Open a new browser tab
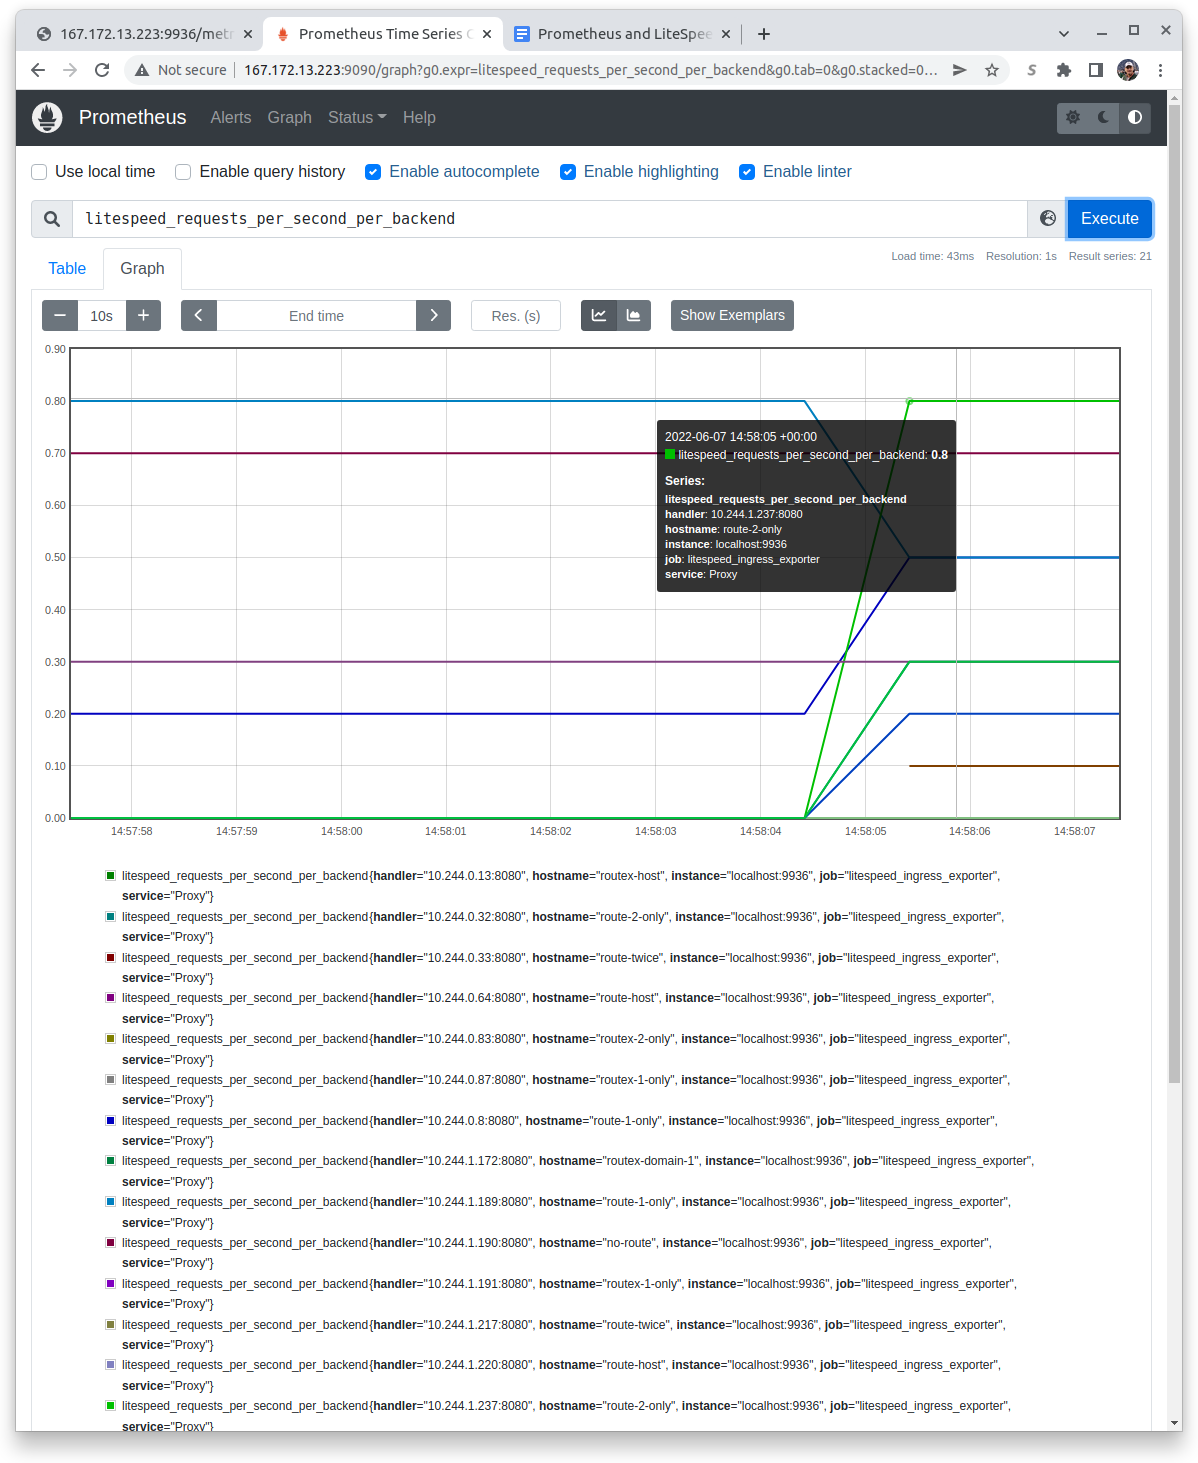1198x1463 pixels. click(764, 34)
